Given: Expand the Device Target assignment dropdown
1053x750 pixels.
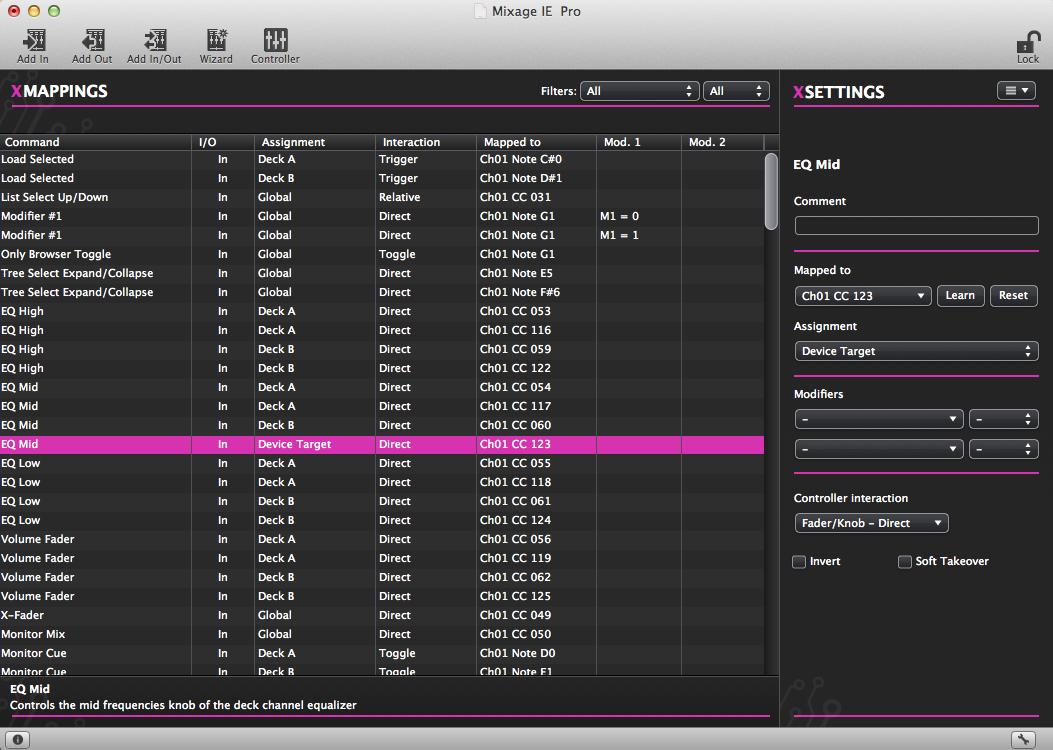Looking at the screenshot, I should 915,351.
